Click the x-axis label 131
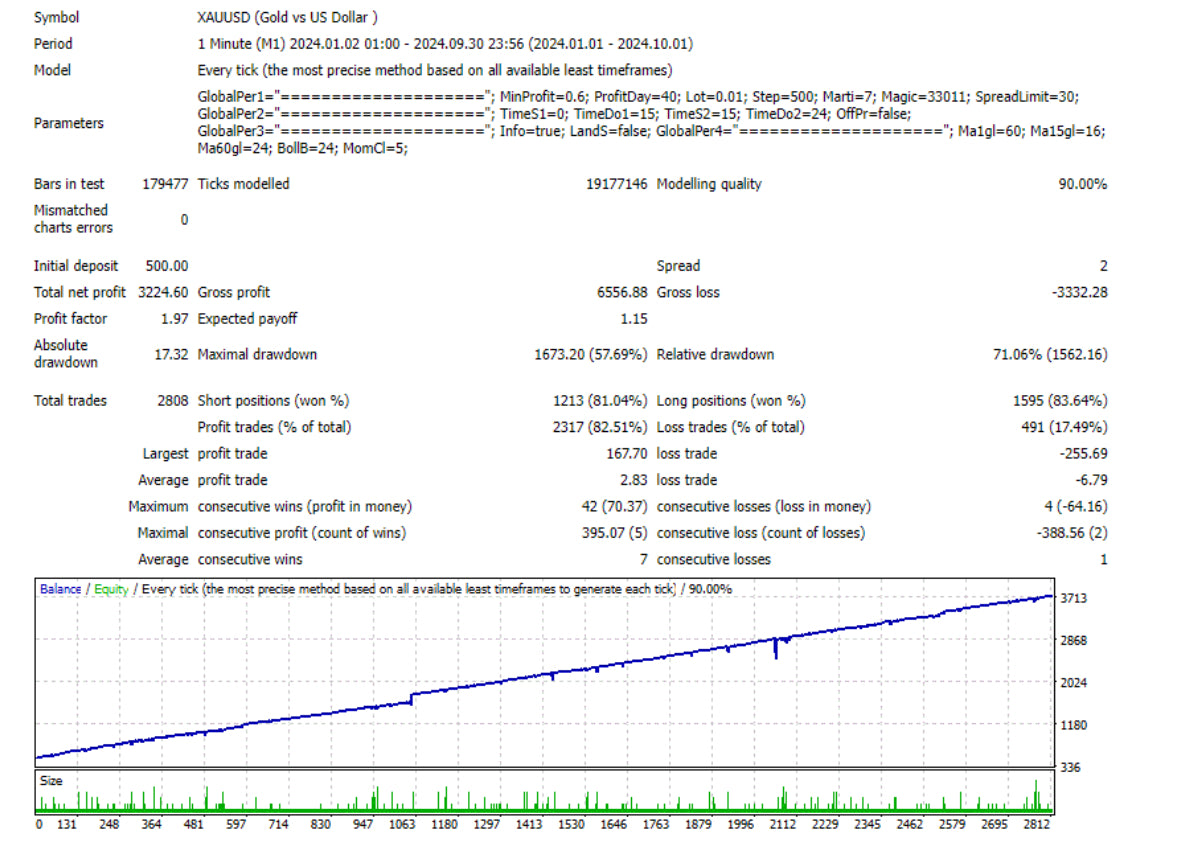Screen dimensions: 1182x841 (x=67, y=824)
